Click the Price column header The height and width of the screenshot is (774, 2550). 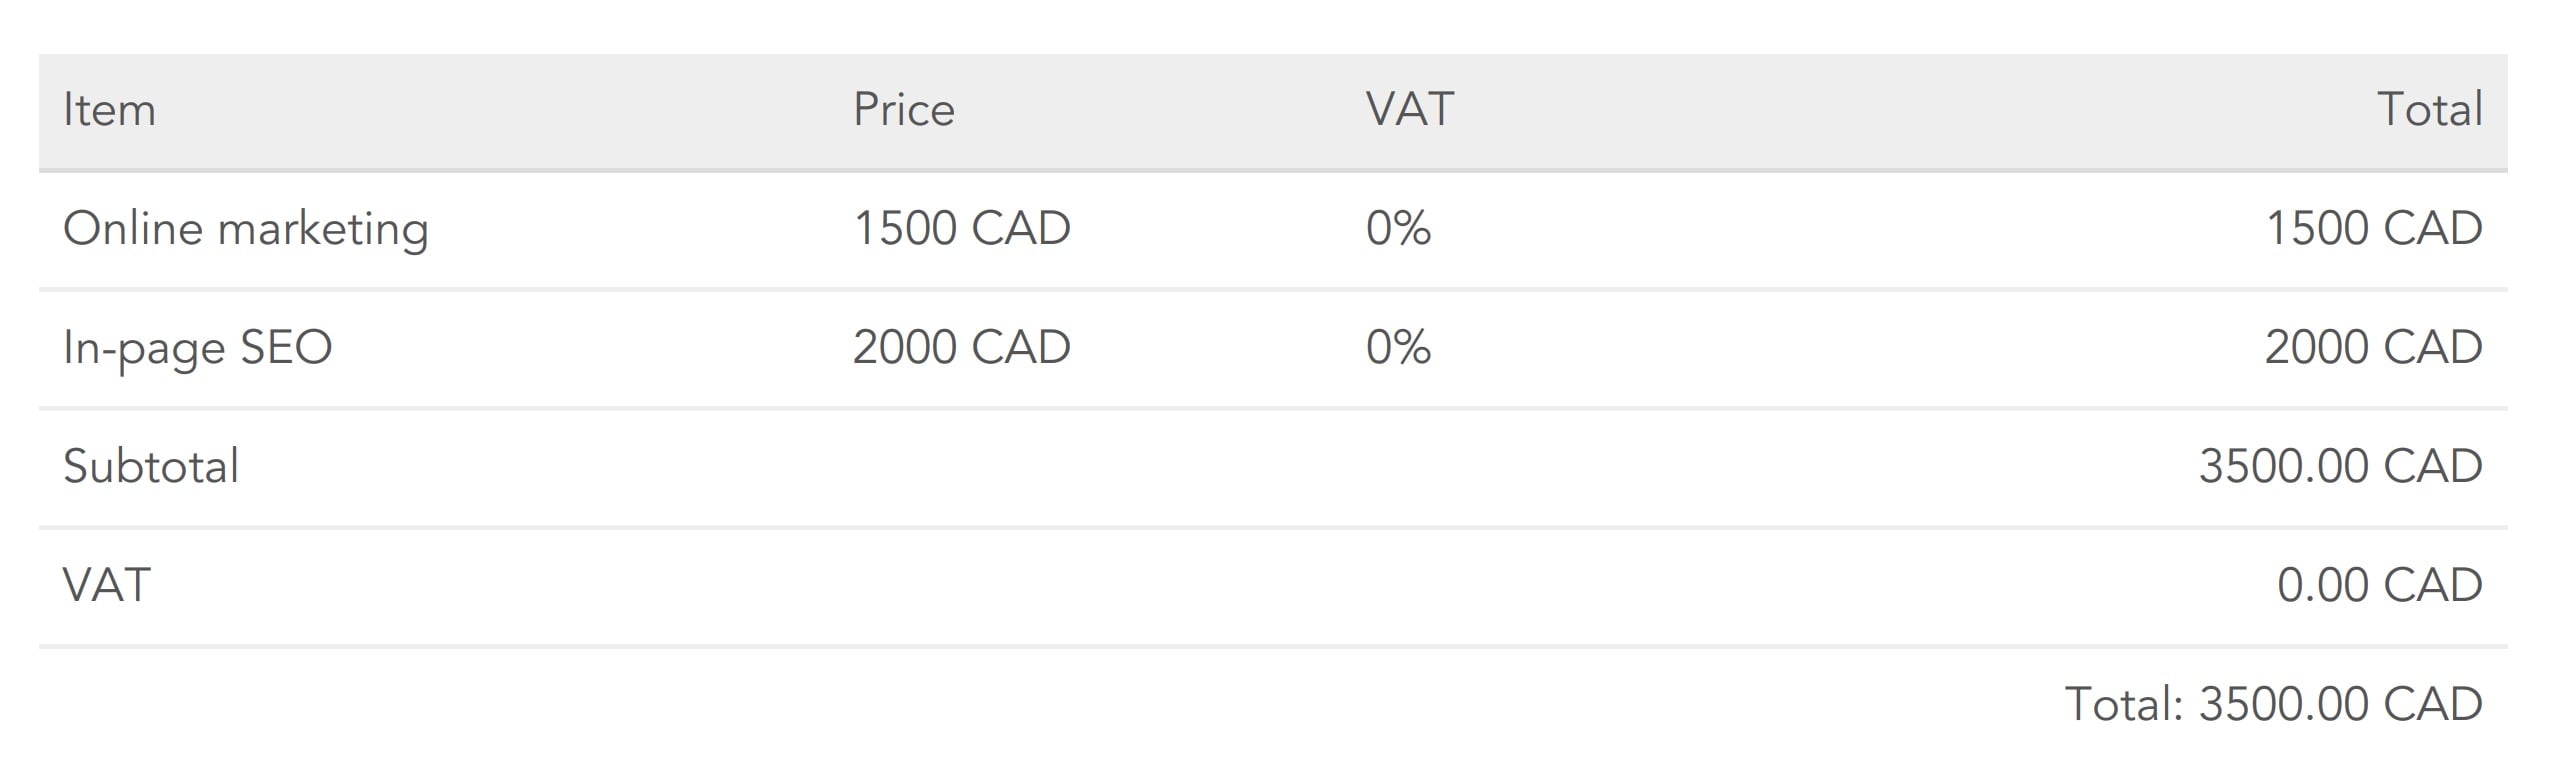tap(903, 110)
